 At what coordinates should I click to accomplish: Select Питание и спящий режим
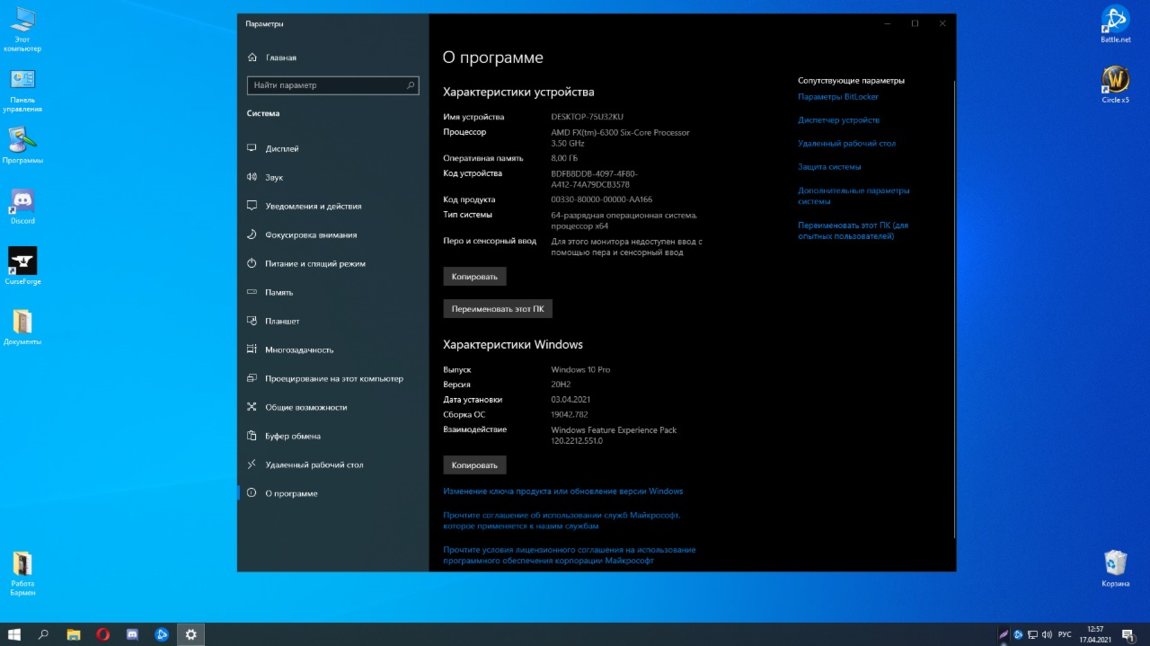coord(314,264)
